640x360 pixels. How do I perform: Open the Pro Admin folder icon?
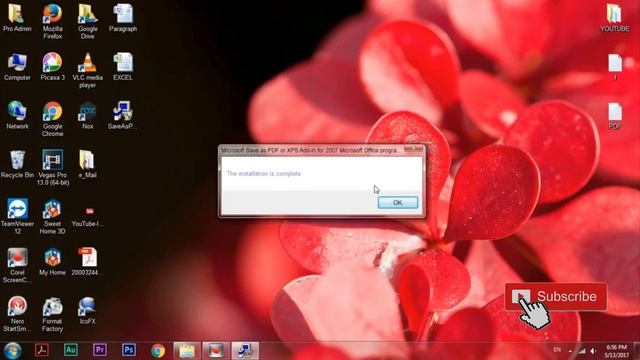click(x=17, y=18)
